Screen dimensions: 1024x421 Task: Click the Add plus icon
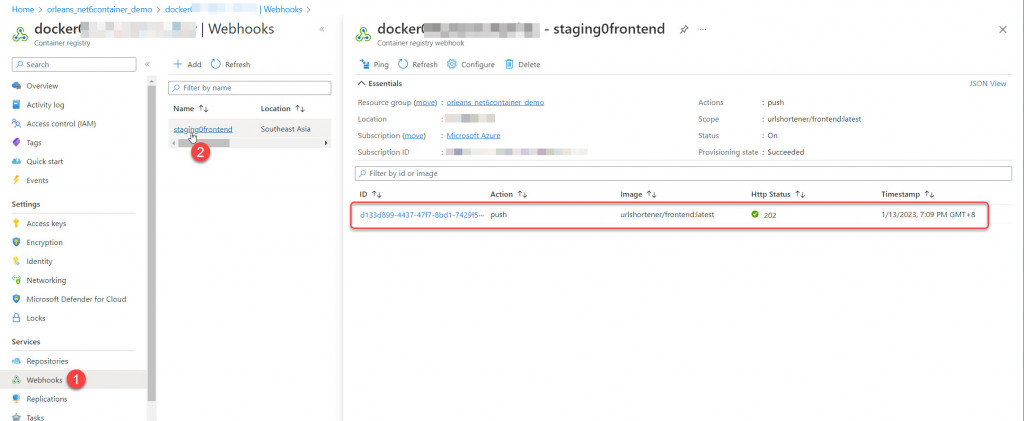pyautogui.click(x=177, y=65)
